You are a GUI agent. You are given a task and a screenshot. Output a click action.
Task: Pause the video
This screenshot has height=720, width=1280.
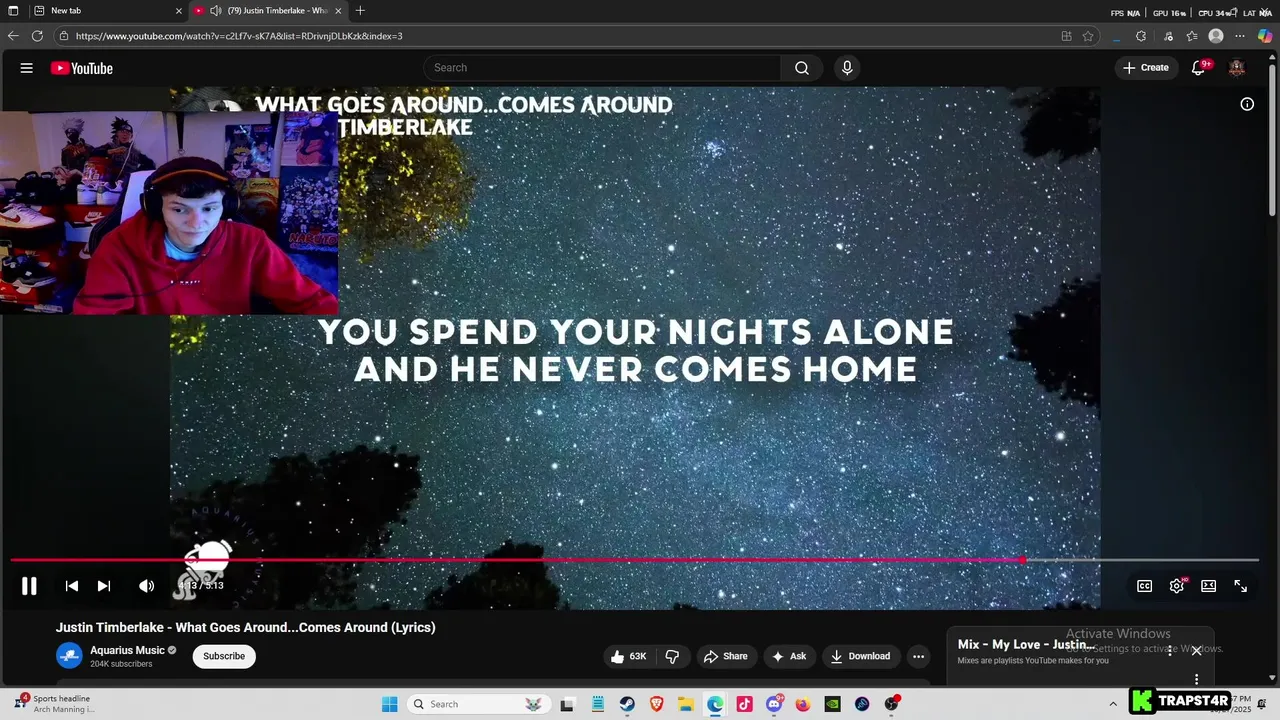29,586
